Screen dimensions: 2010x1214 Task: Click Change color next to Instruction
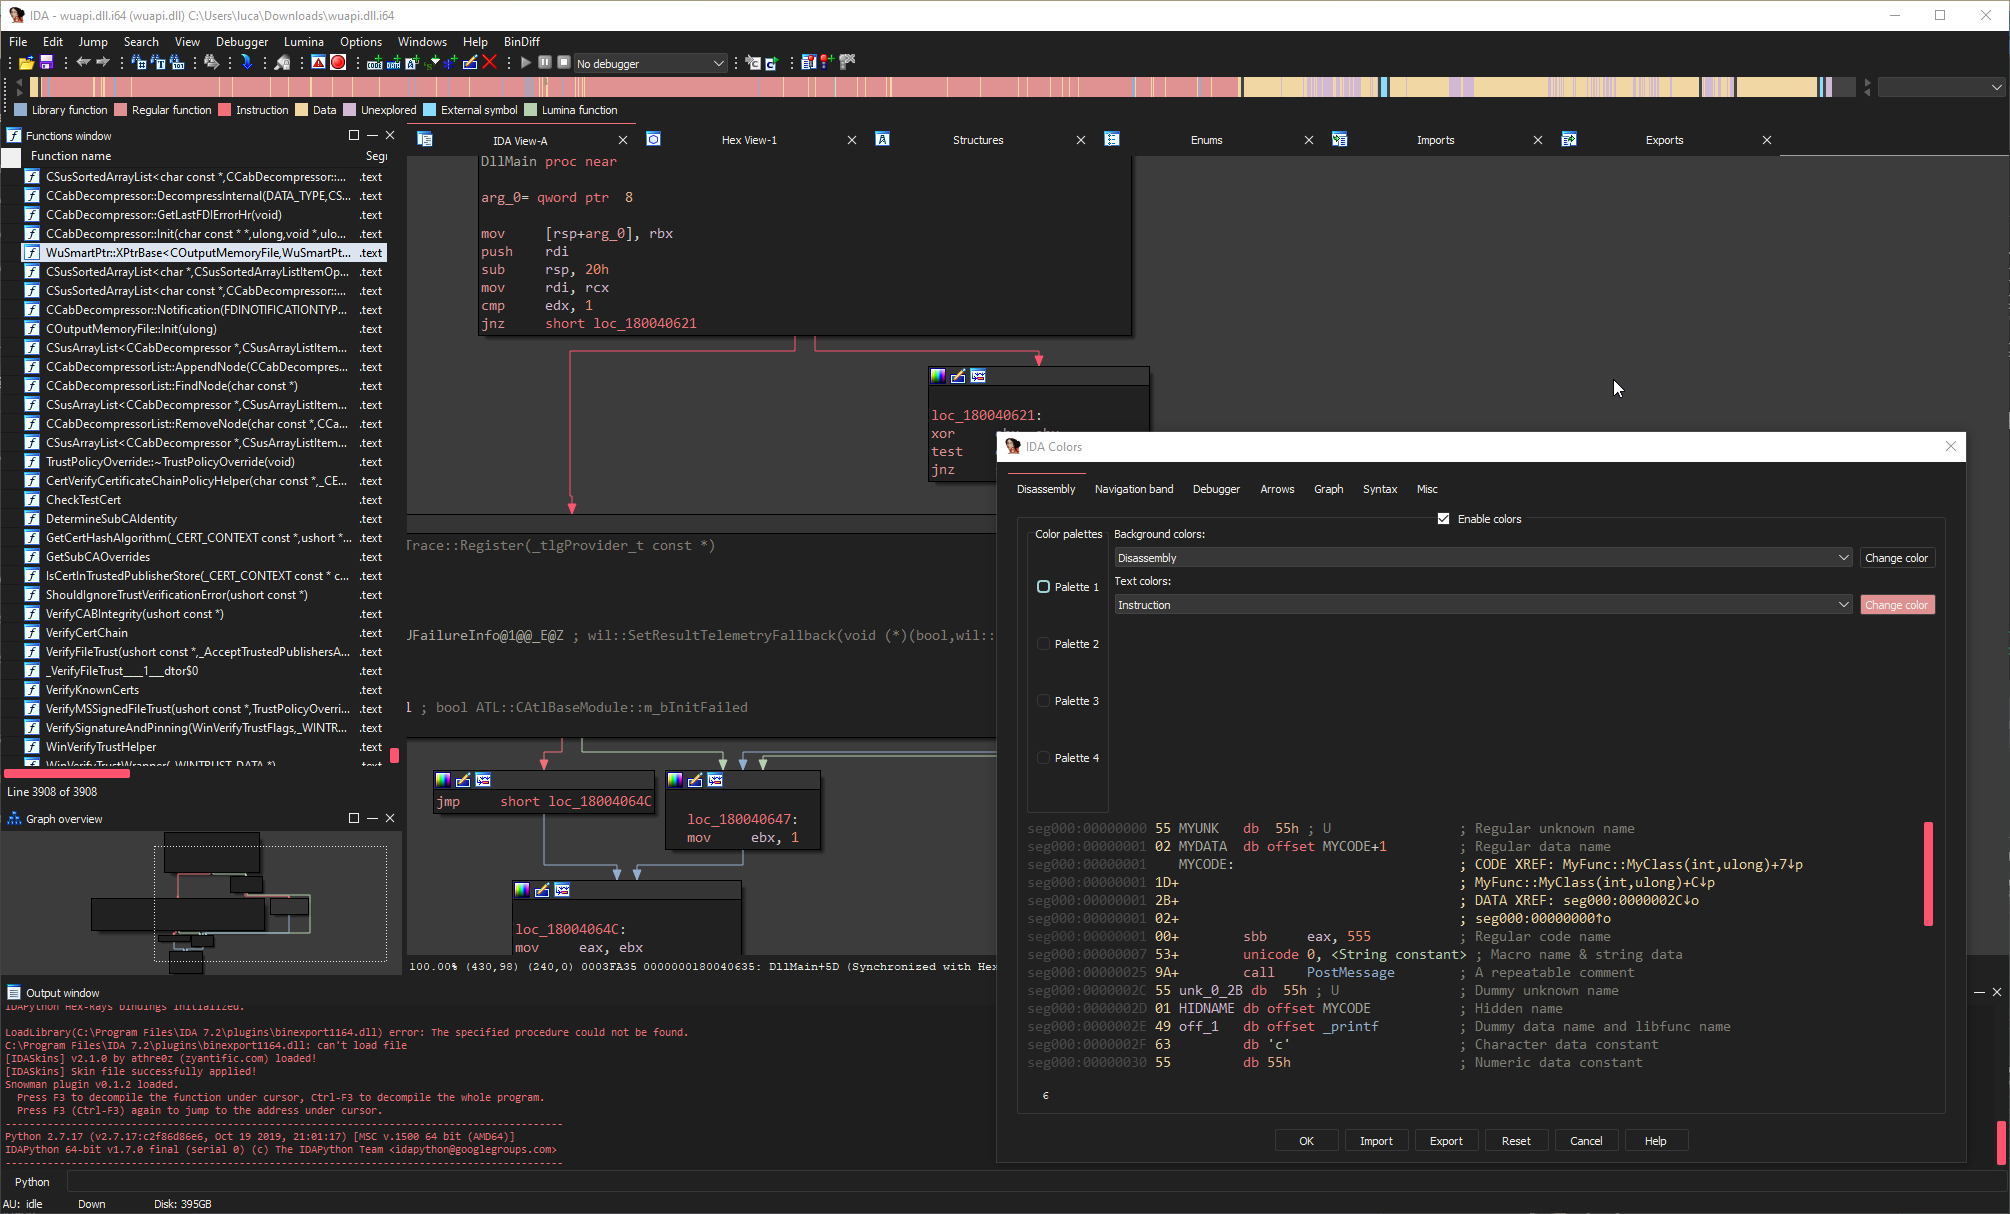[x=1897, y=604]
